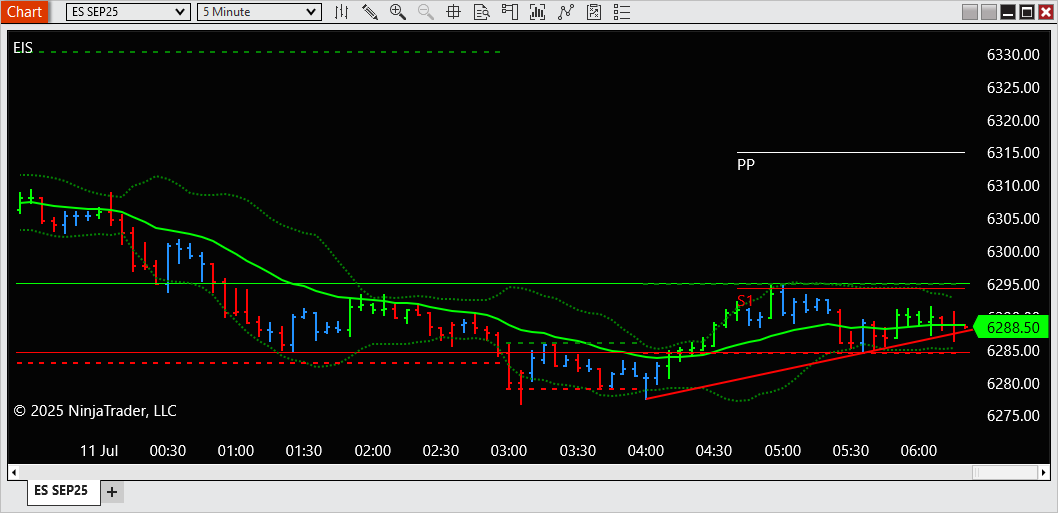Click the 6285.00 price axis label
Screen dimensions: 1058x513
click(1013, 351)
